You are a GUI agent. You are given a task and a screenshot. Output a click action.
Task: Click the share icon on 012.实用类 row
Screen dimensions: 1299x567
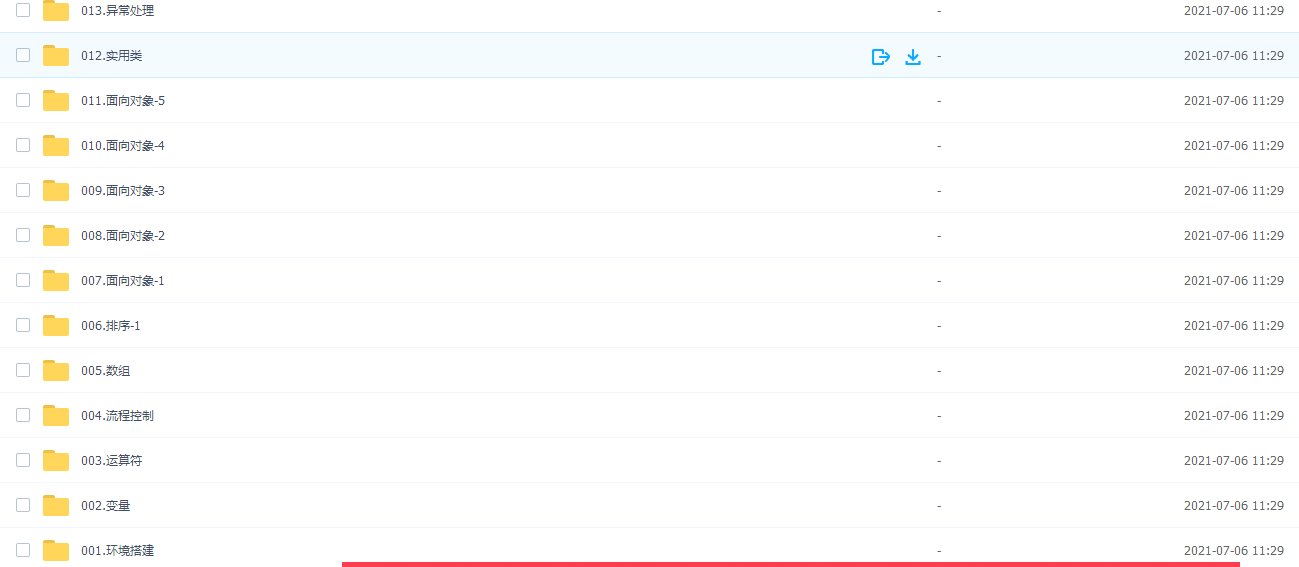[880, 56]
